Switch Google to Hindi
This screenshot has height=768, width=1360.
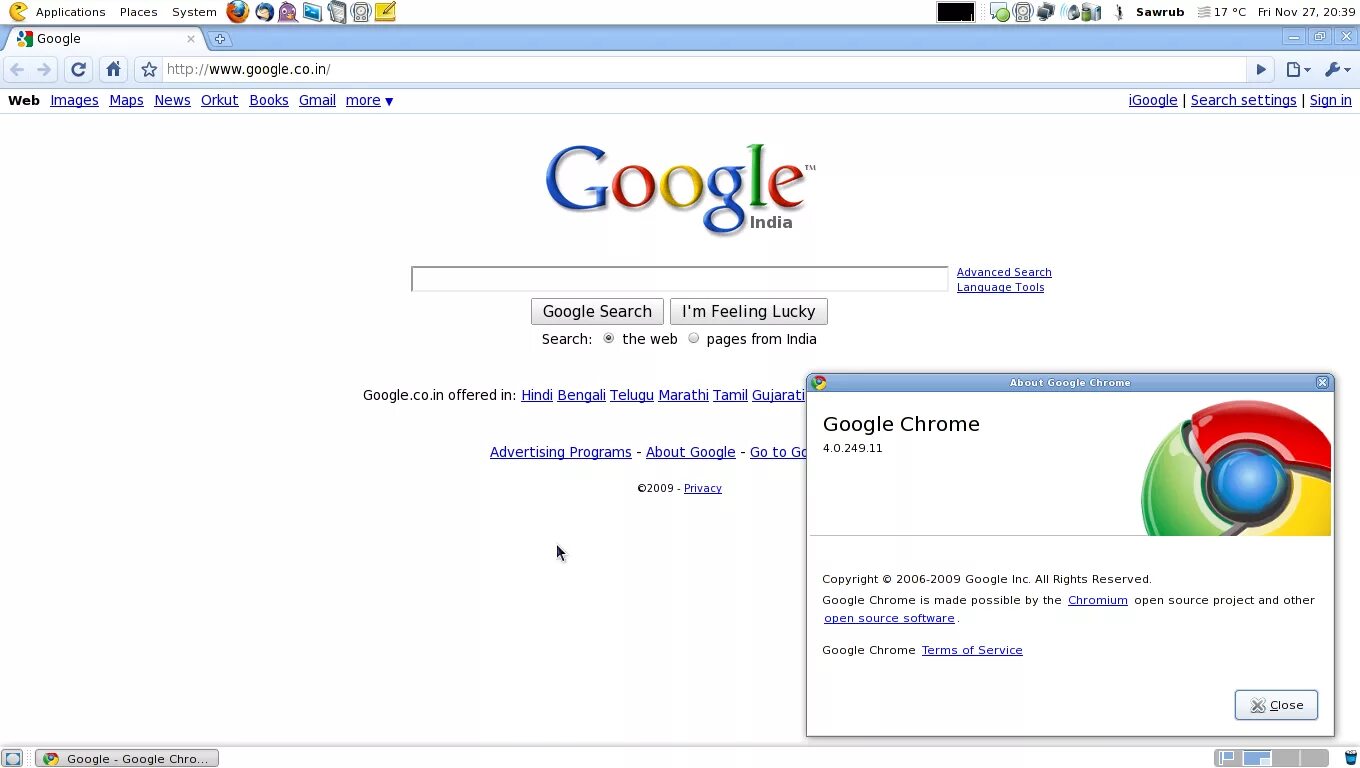[x=537, y=395]
